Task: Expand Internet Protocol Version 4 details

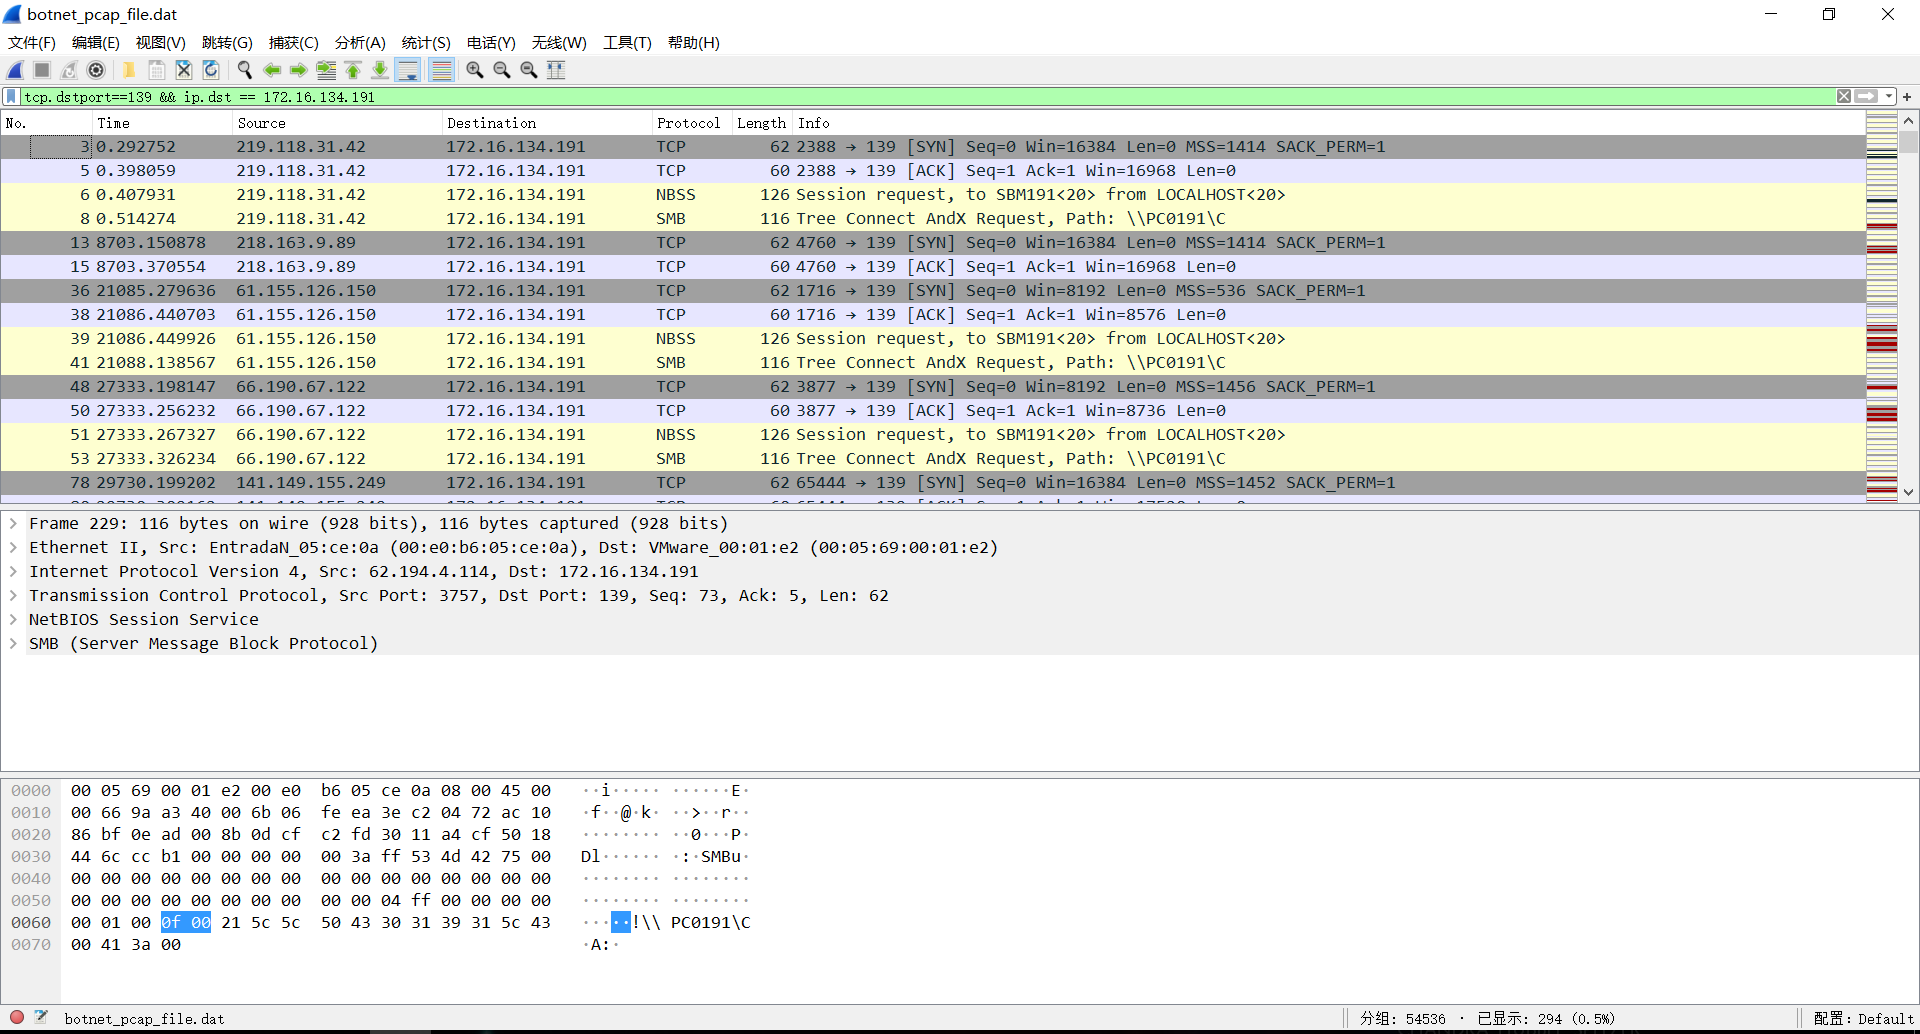Action: tap(13, 571)
